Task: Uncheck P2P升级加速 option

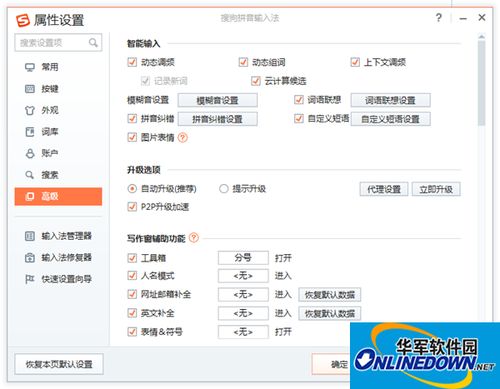Action: click(x=132, y=207)
